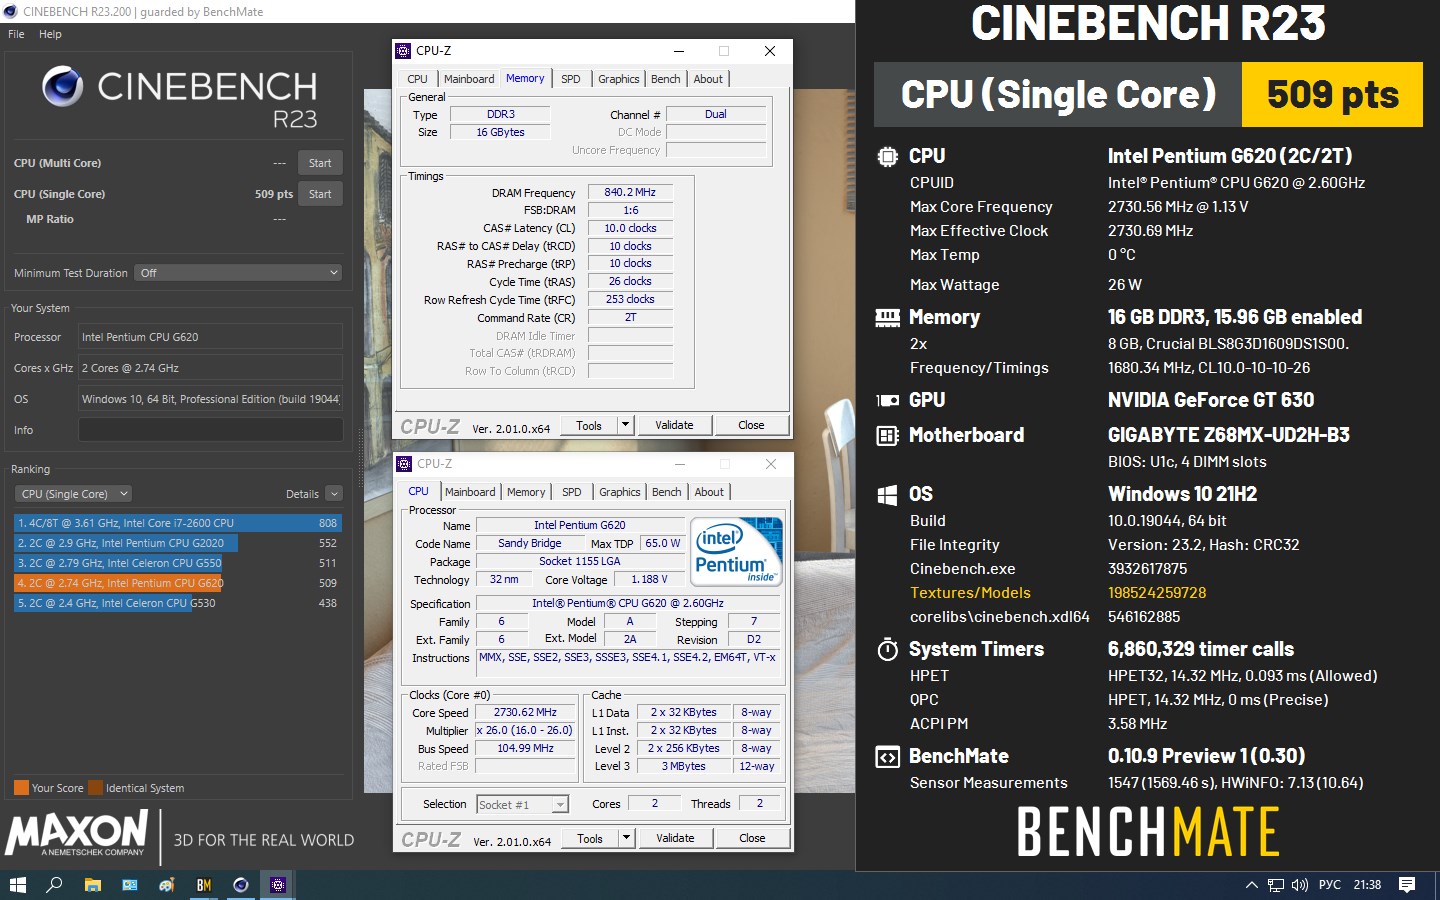The width and height of the screenshot is (1440, 900).
Task: Click the РУС language indicator
Action: pos(1330,885)
